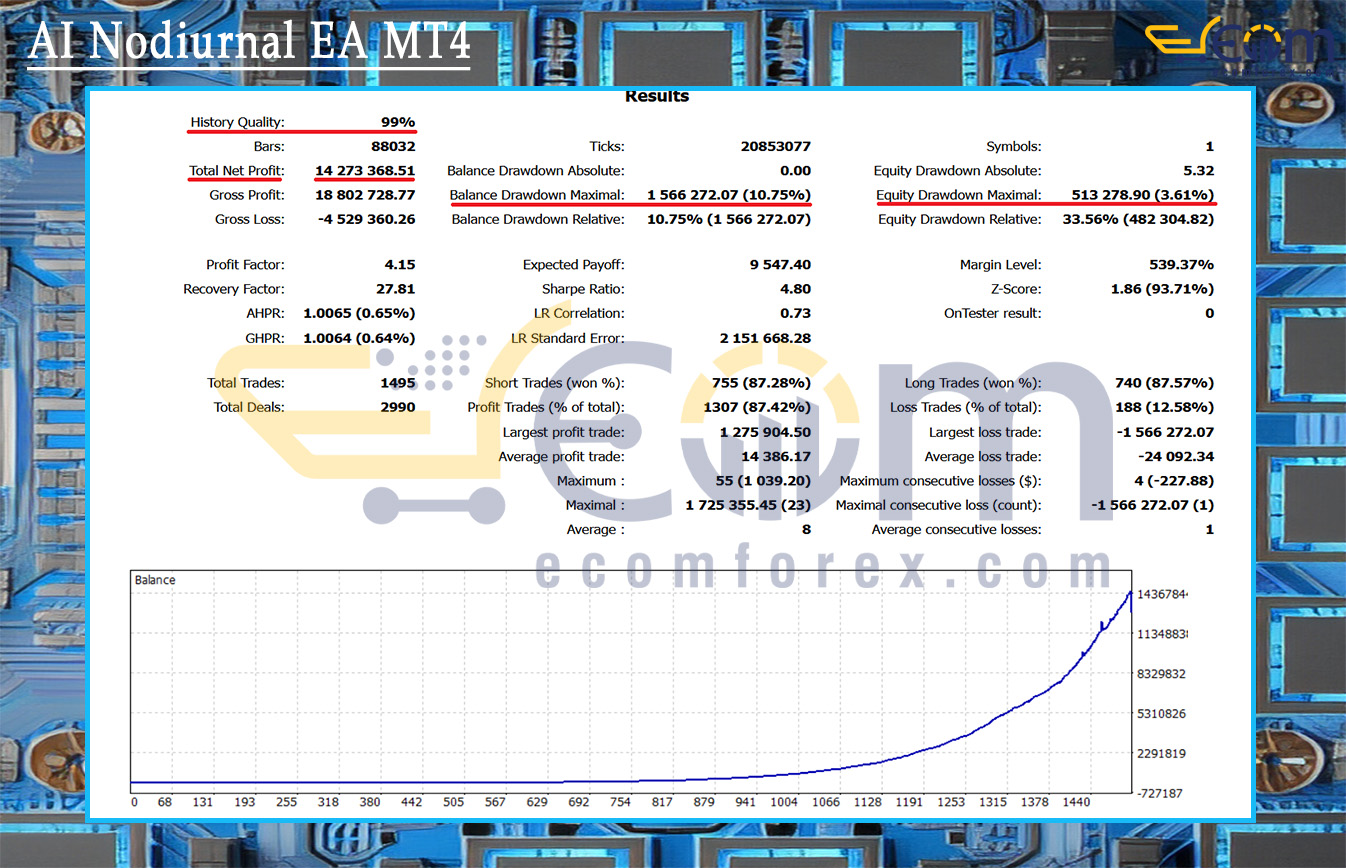Click the 5310826 value on chart y-axis
1346x868 pixels.
(1161, 714)
